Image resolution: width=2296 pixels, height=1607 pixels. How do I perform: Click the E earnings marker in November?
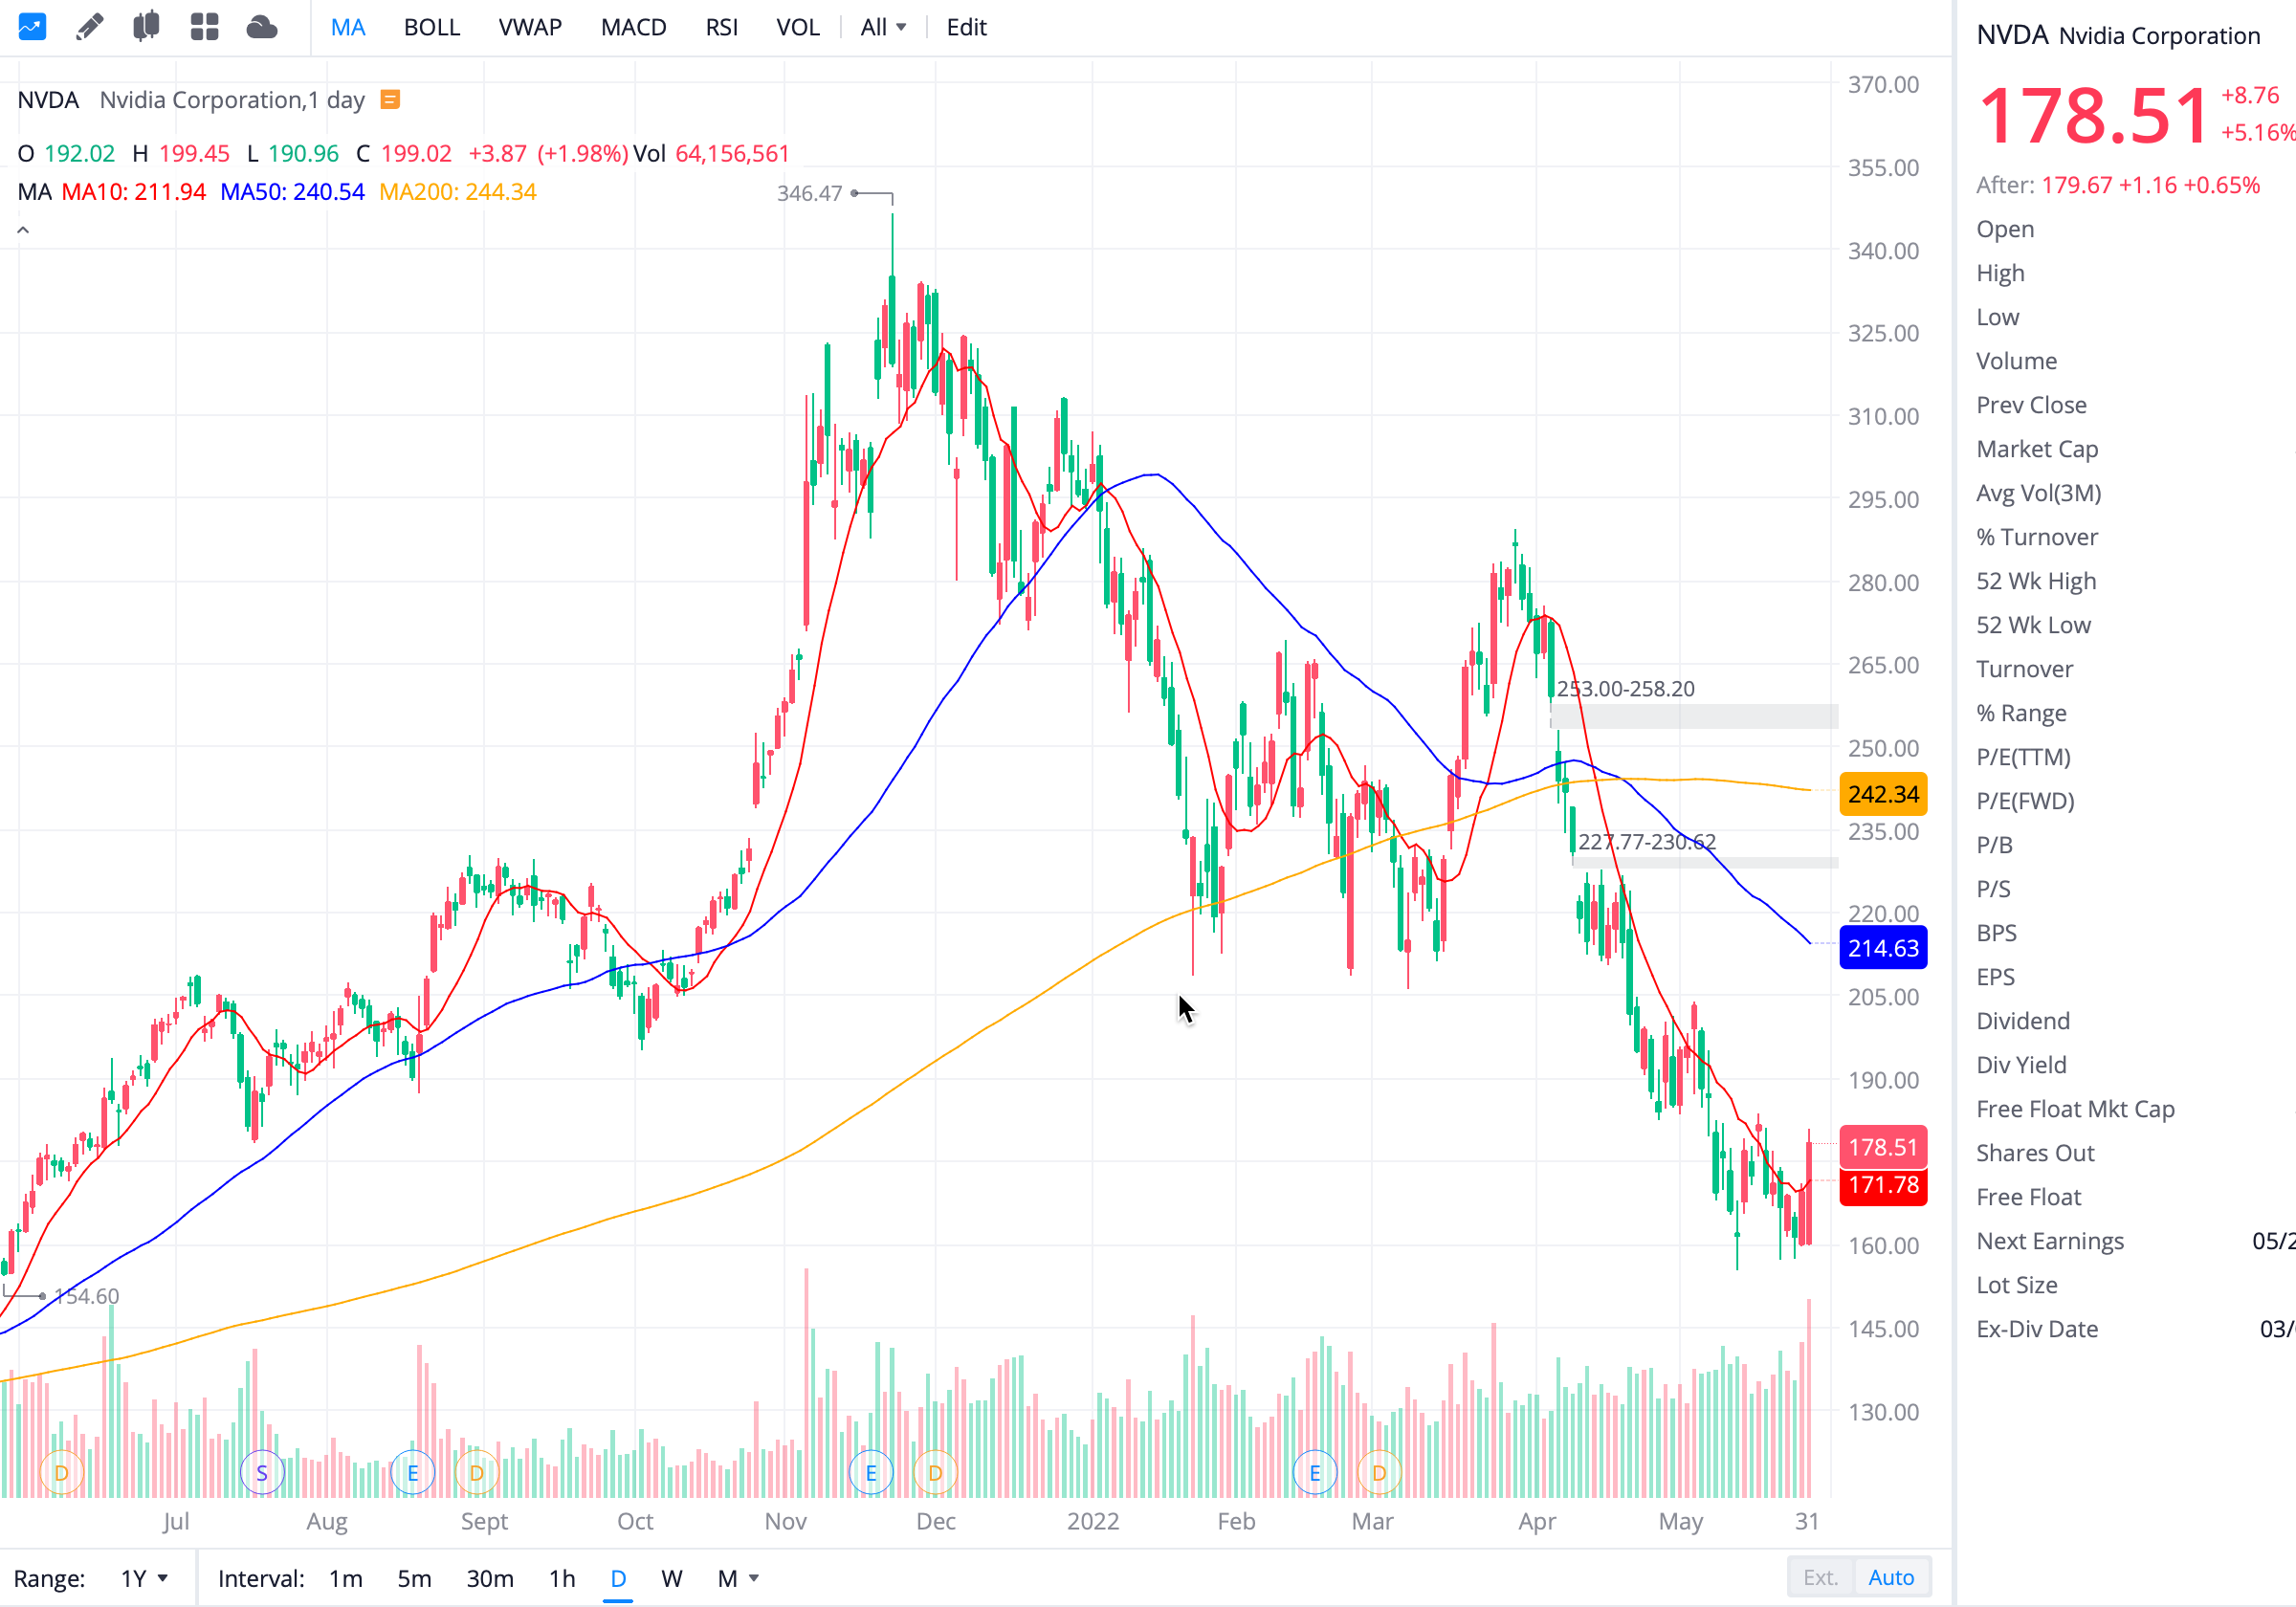[x=871, y=1473]
